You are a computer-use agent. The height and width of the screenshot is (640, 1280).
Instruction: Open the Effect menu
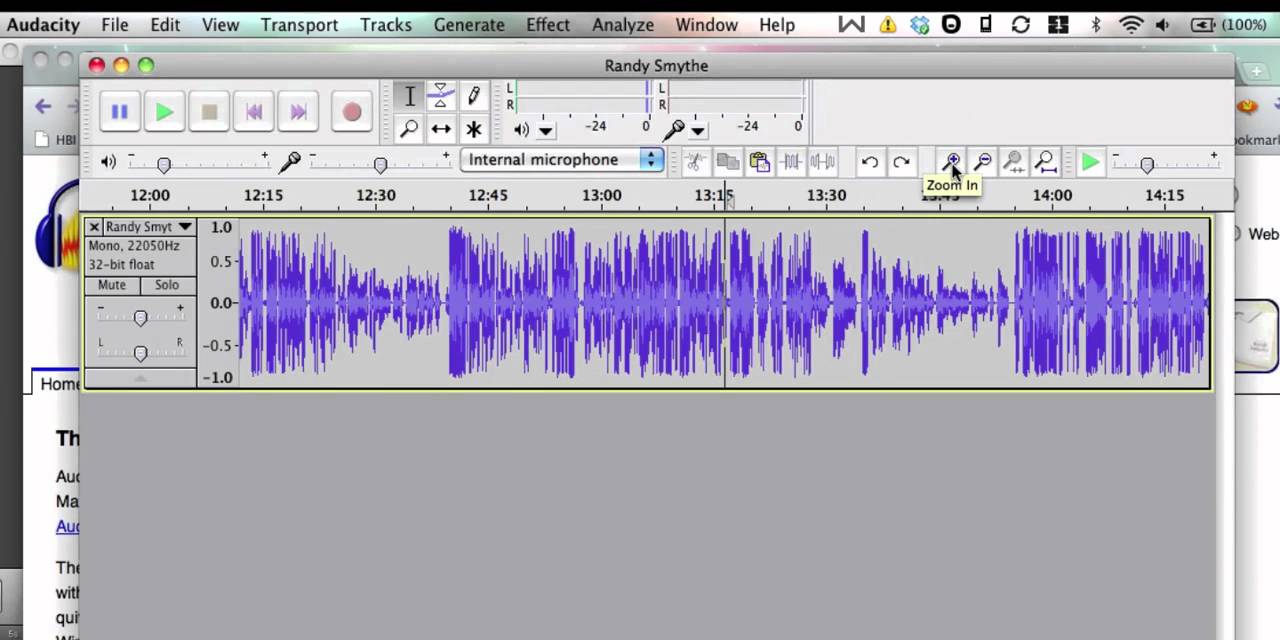click(548, 25)
